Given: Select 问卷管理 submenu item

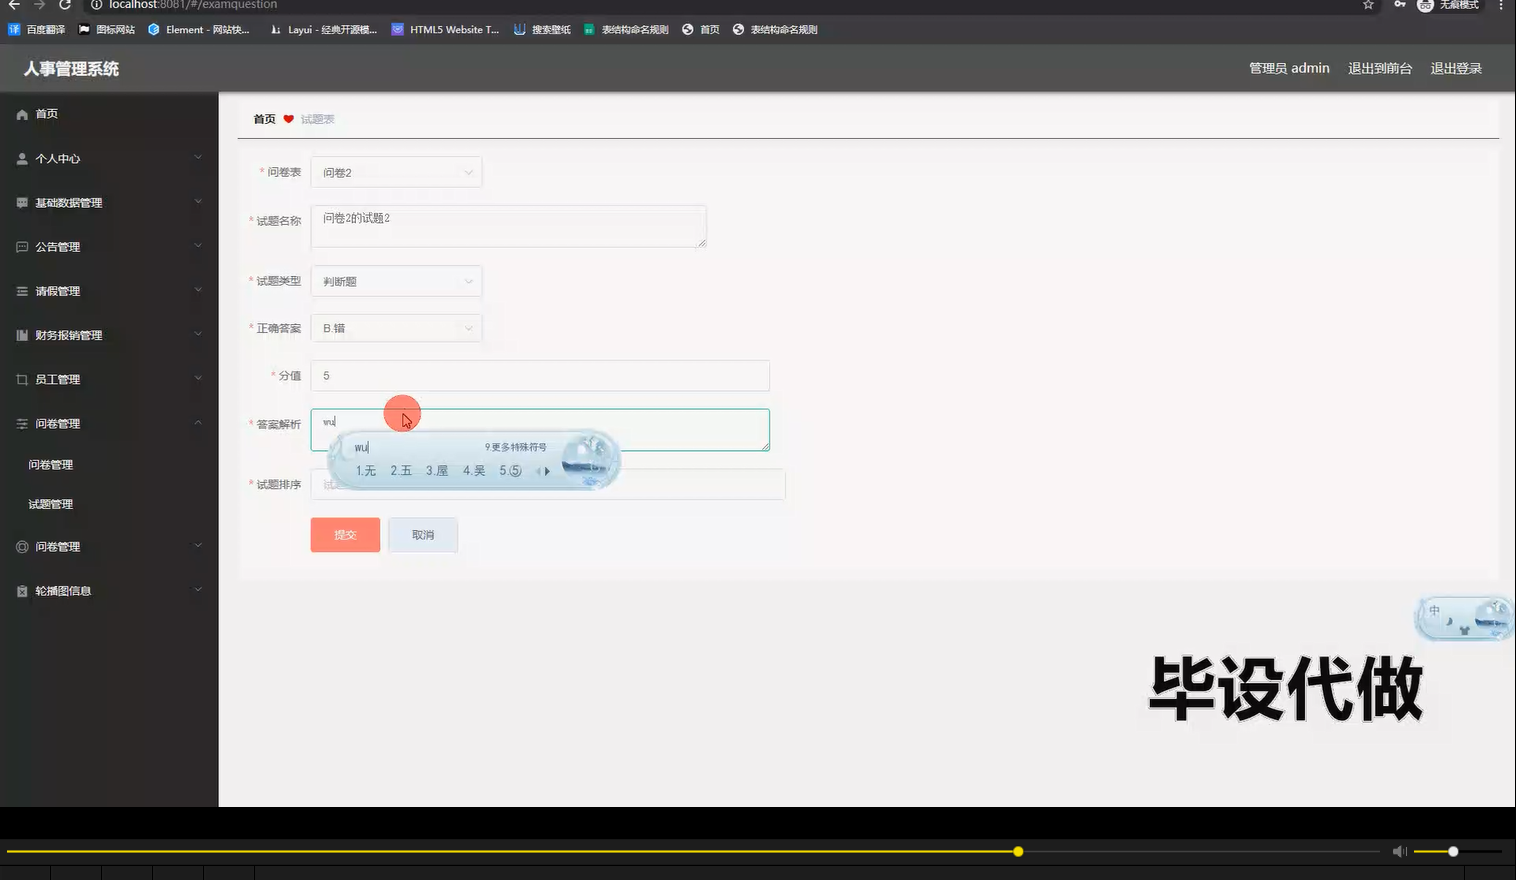Looking at the screenshot, I should click(49, 463).
